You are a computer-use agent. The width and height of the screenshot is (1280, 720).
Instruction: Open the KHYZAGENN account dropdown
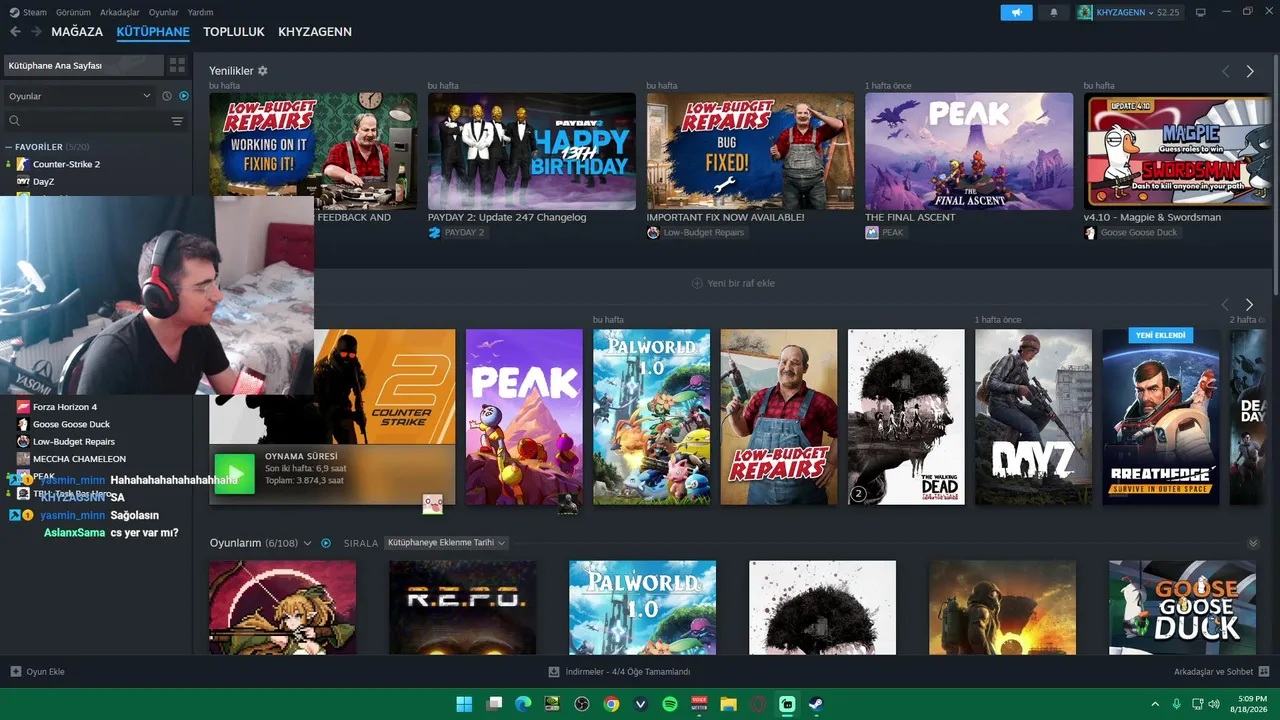point(1129,12)
